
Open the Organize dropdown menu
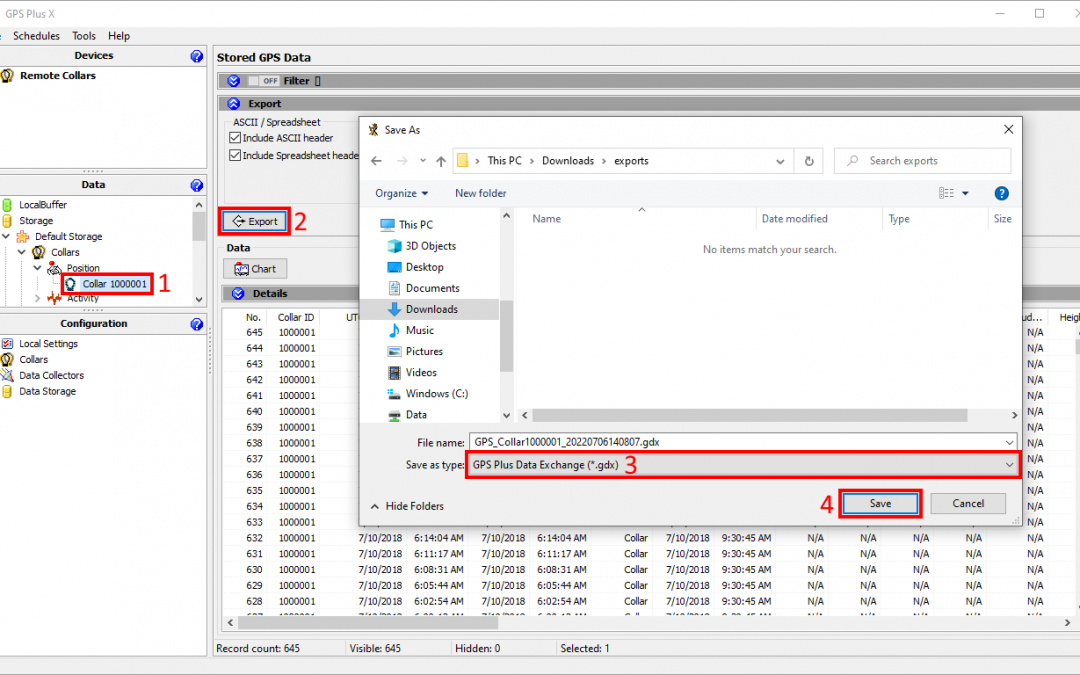click(x=401, y=193)
